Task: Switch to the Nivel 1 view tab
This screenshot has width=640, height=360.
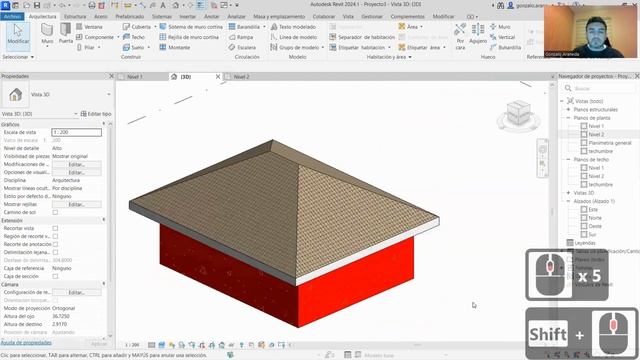Action: point(135,77)
